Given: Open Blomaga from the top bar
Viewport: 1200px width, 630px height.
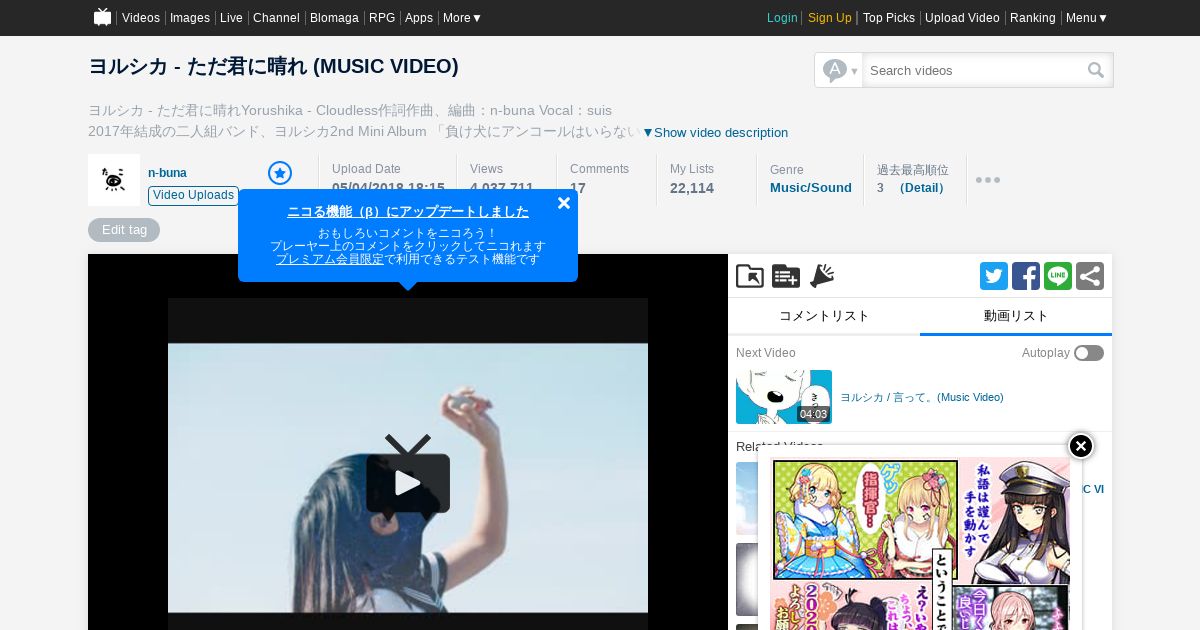Looking at the screenshot, I should click(x=334, y=18).
